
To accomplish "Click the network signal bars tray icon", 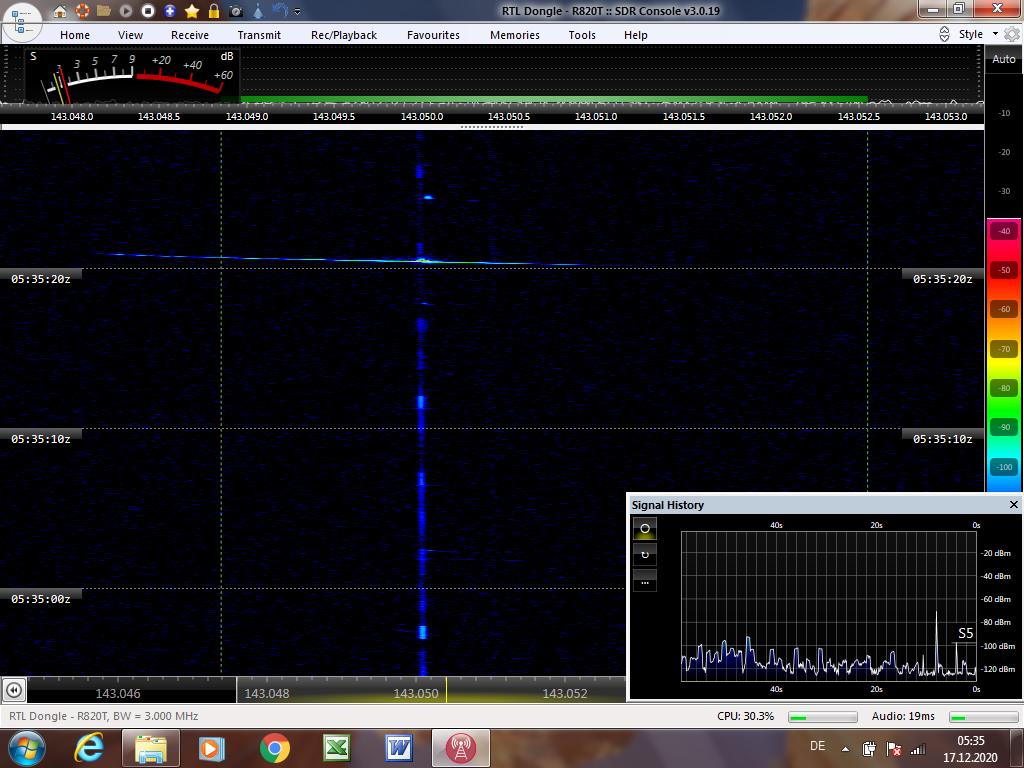I will click(x=918, y=749).
